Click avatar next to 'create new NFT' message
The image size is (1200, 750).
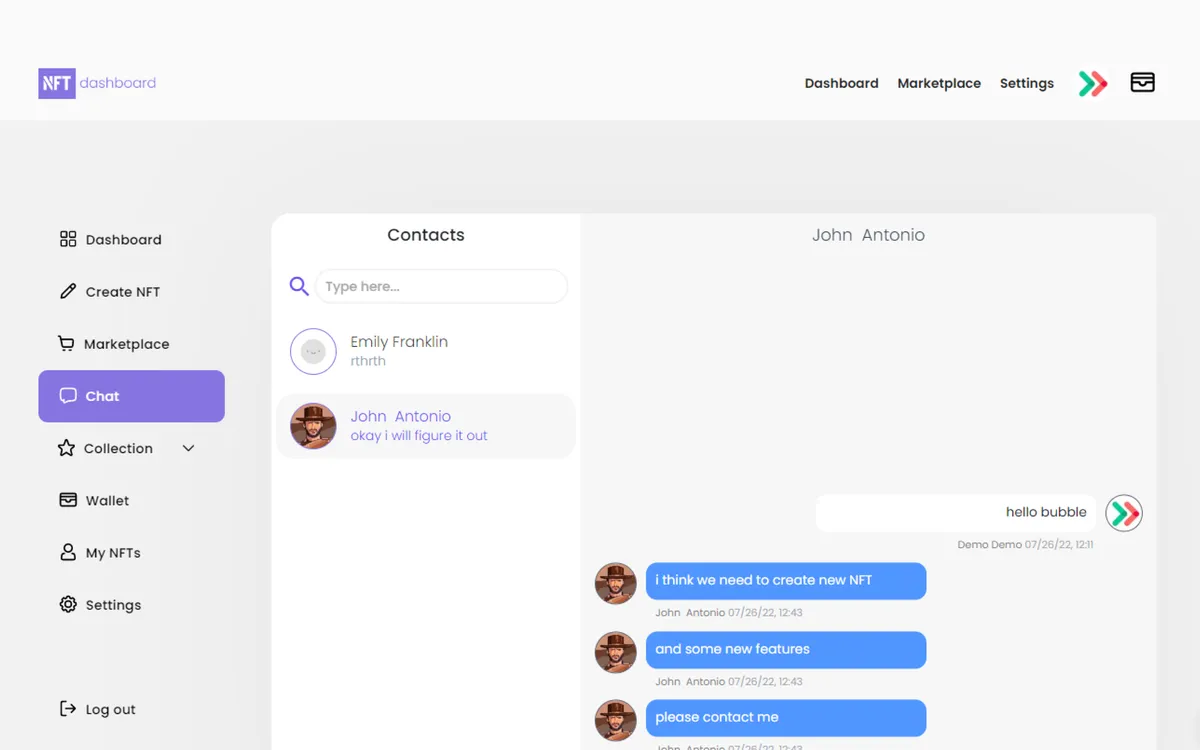(616, 583)
